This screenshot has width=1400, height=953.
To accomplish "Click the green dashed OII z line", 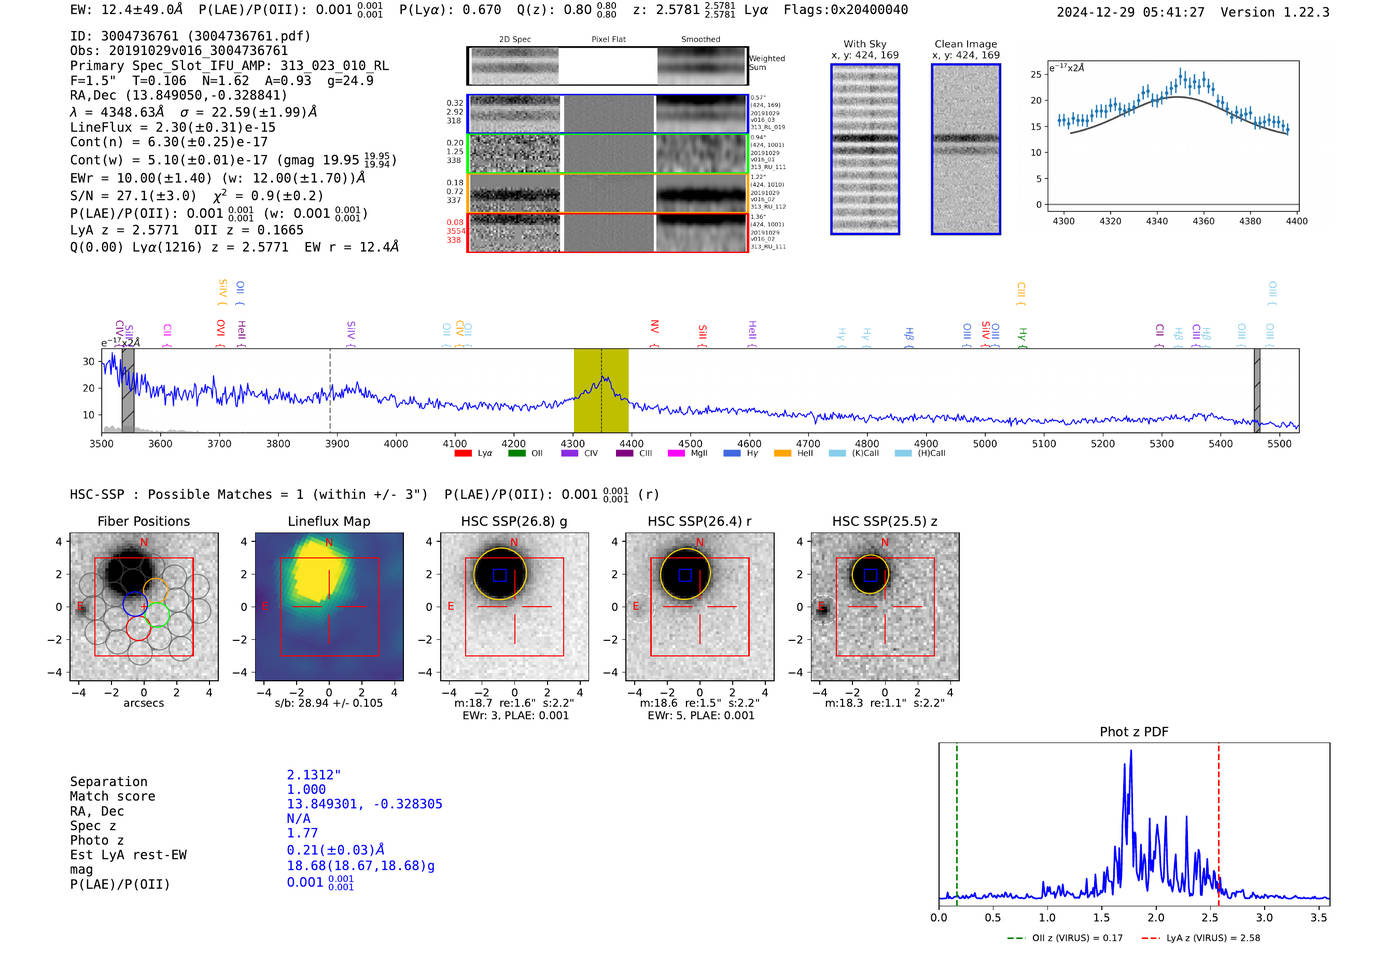I will (x=957, y=824).
